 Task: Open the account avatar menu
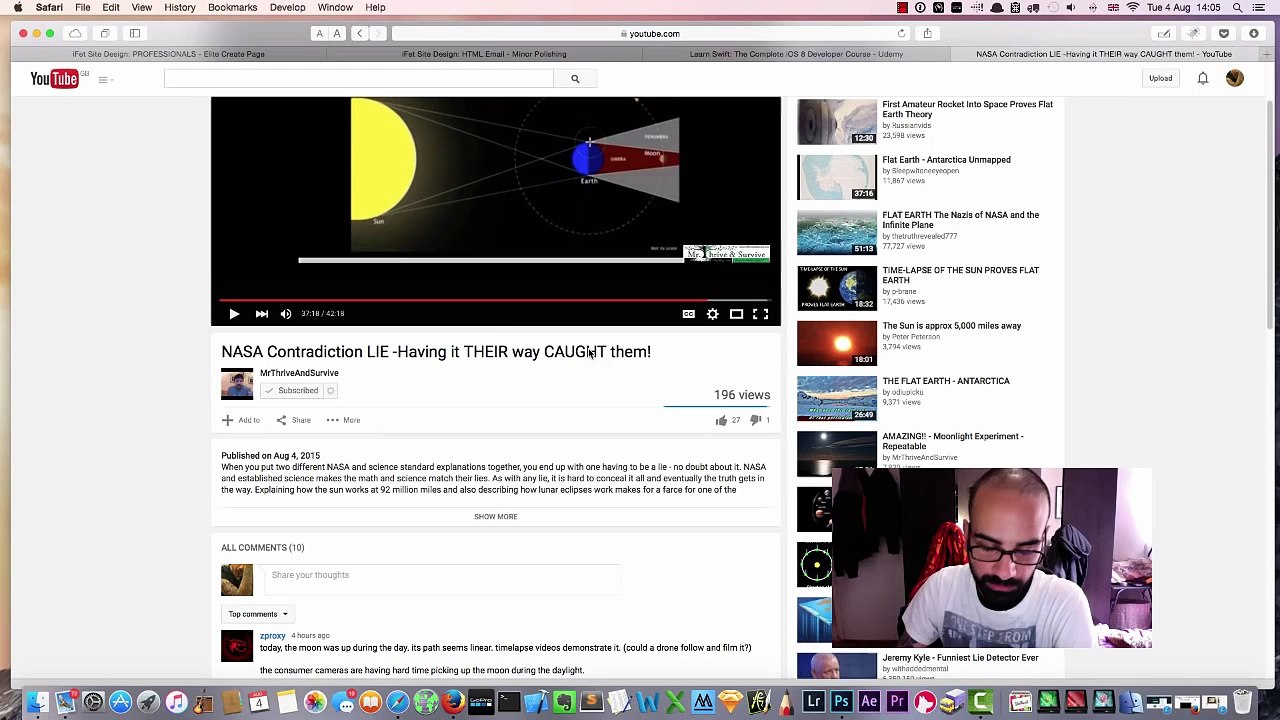click(x=1235, y=78)
